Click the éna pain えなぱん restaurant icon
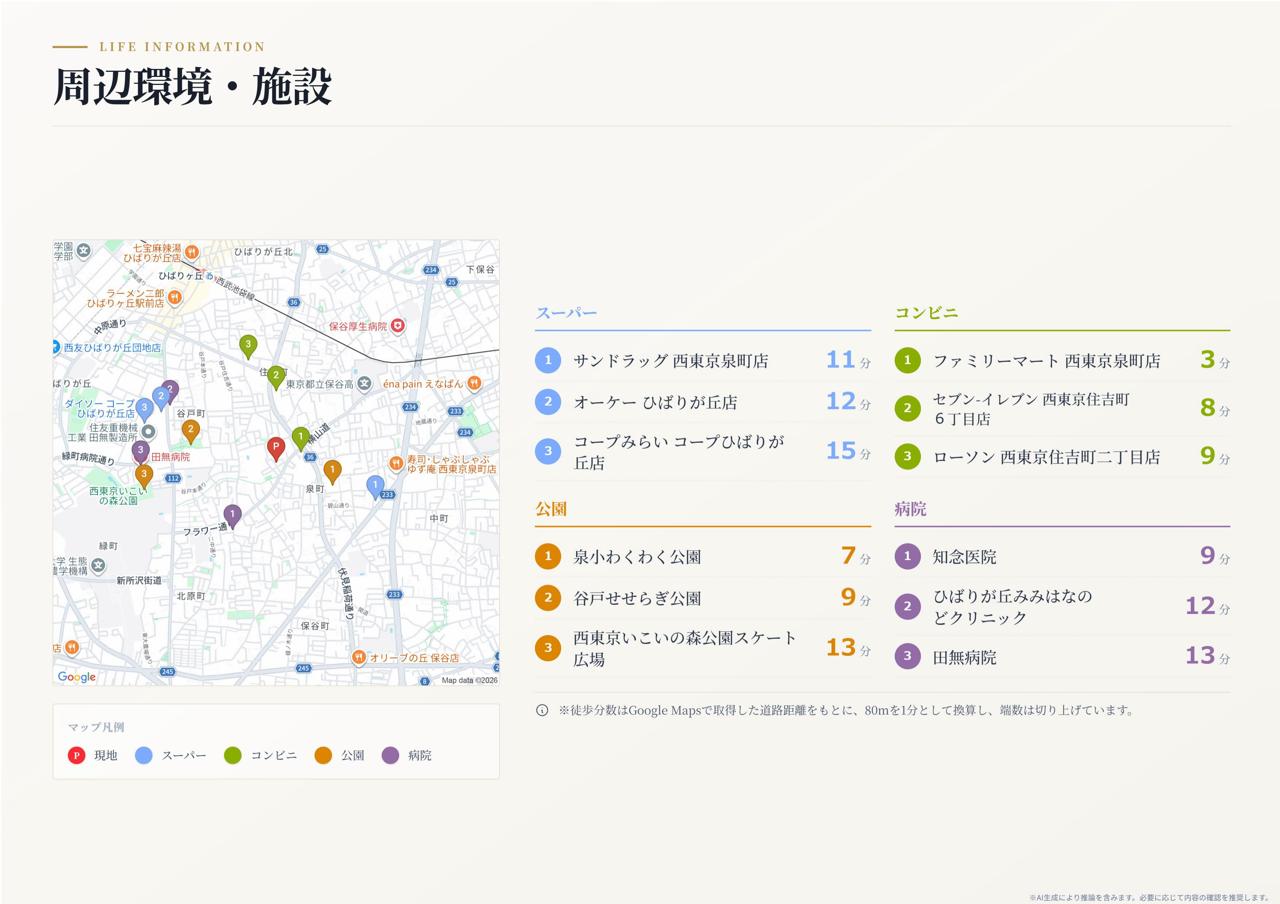The image size is (1280, 904). click(474, 383)
